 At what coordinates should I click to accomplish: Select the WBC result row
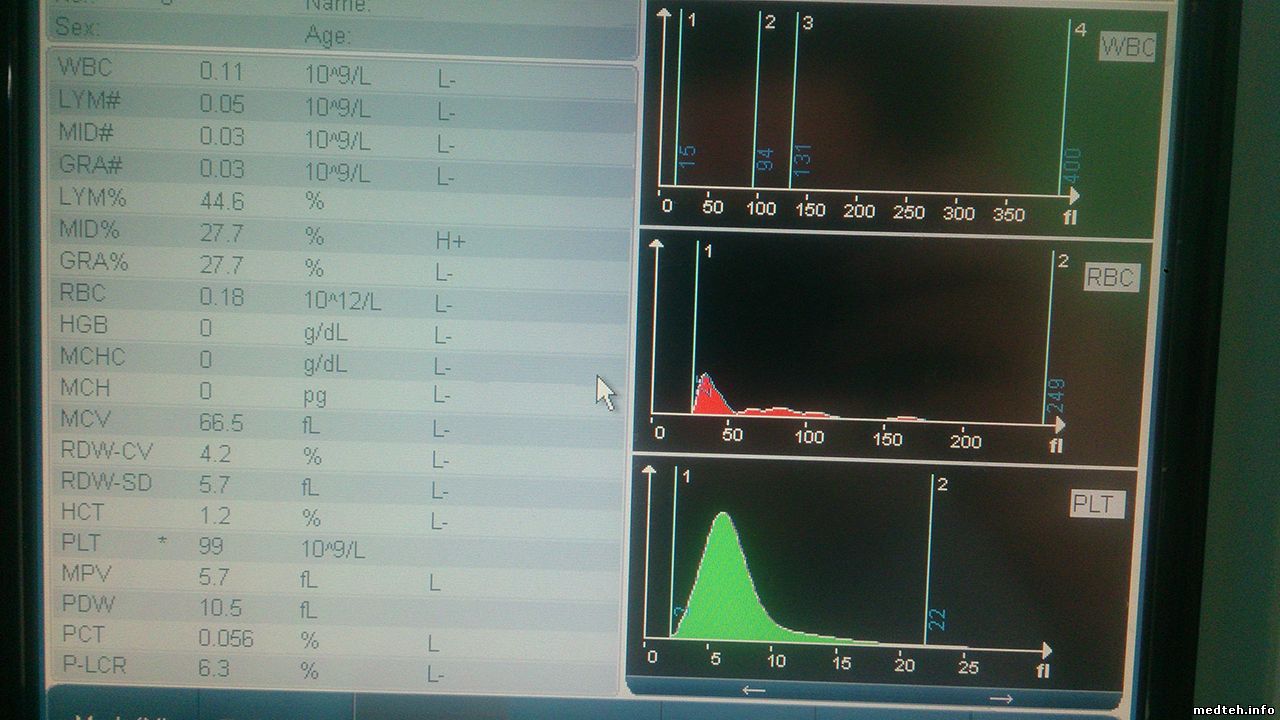click(x=340, y=72)
